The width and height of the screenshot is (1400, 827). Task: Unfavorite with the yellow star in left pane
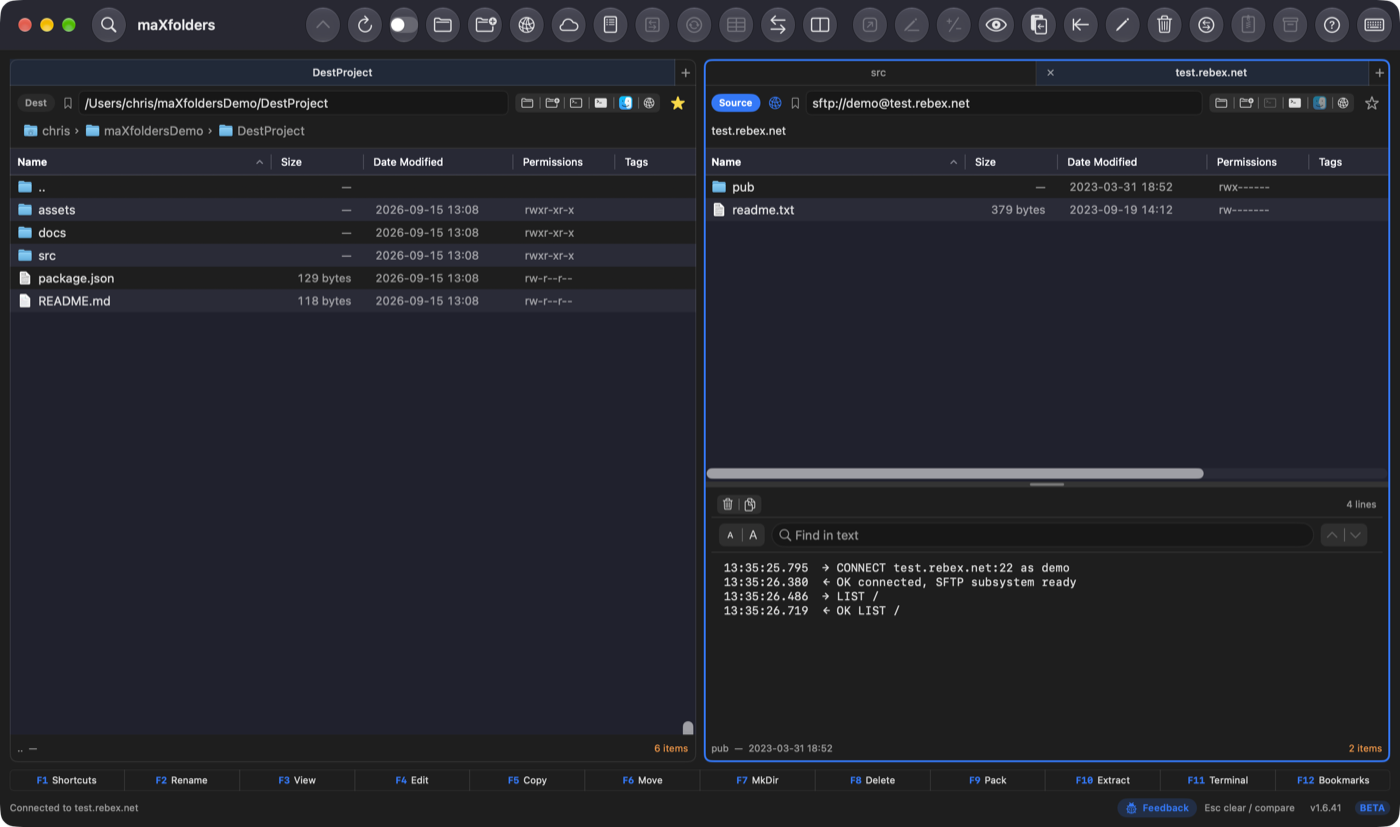678,103
